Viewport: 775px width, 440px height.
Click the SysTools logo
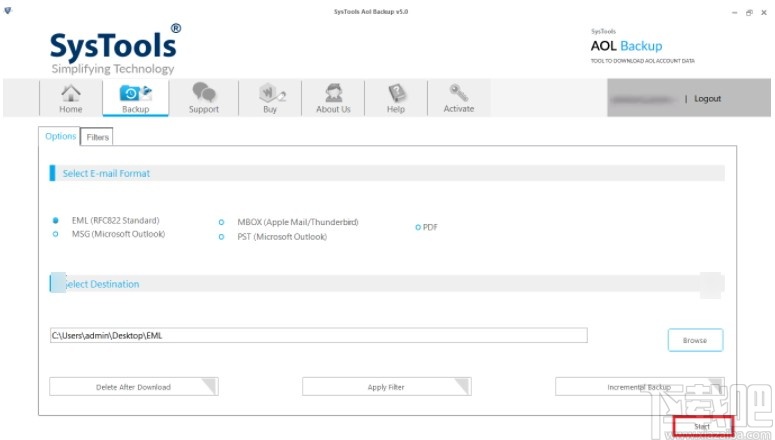(116, 49)
